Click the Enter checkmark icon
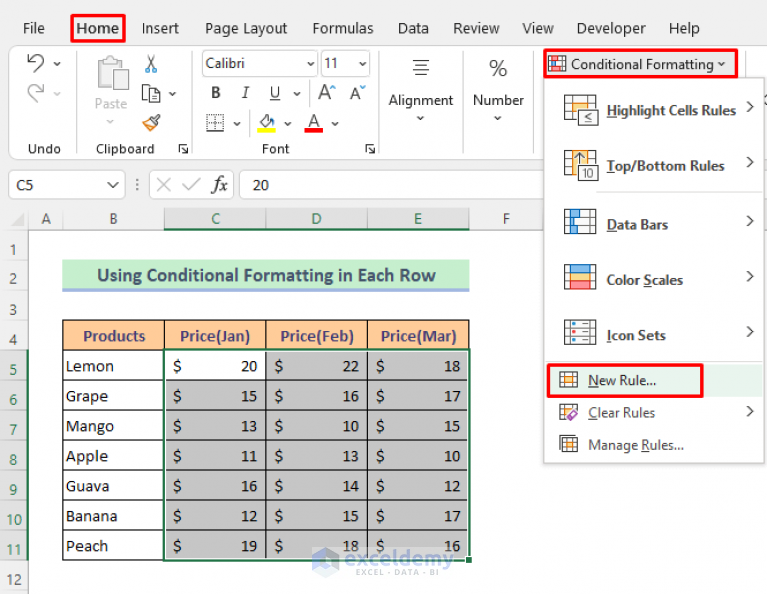 coord(191,185)
